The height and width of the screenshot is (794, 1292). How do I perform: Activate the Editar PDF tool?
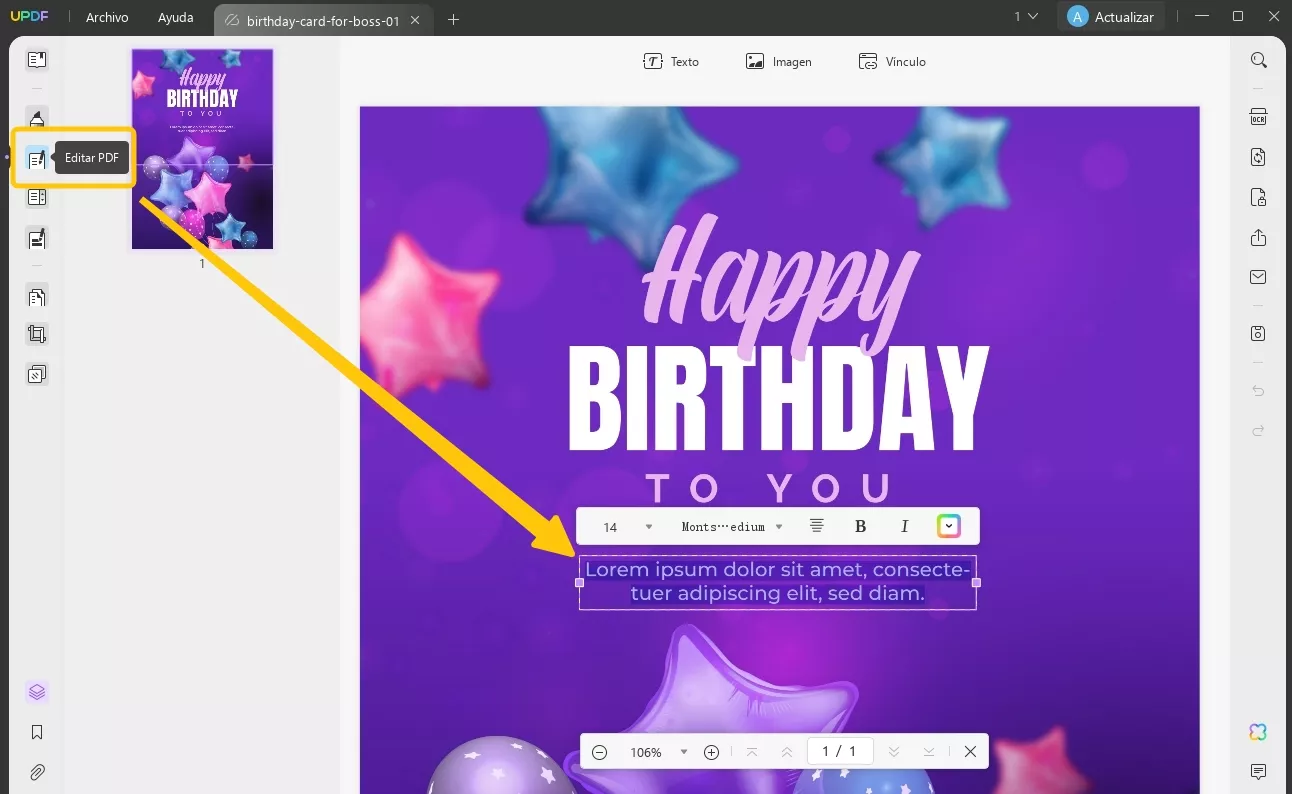[x=37, y=158]
